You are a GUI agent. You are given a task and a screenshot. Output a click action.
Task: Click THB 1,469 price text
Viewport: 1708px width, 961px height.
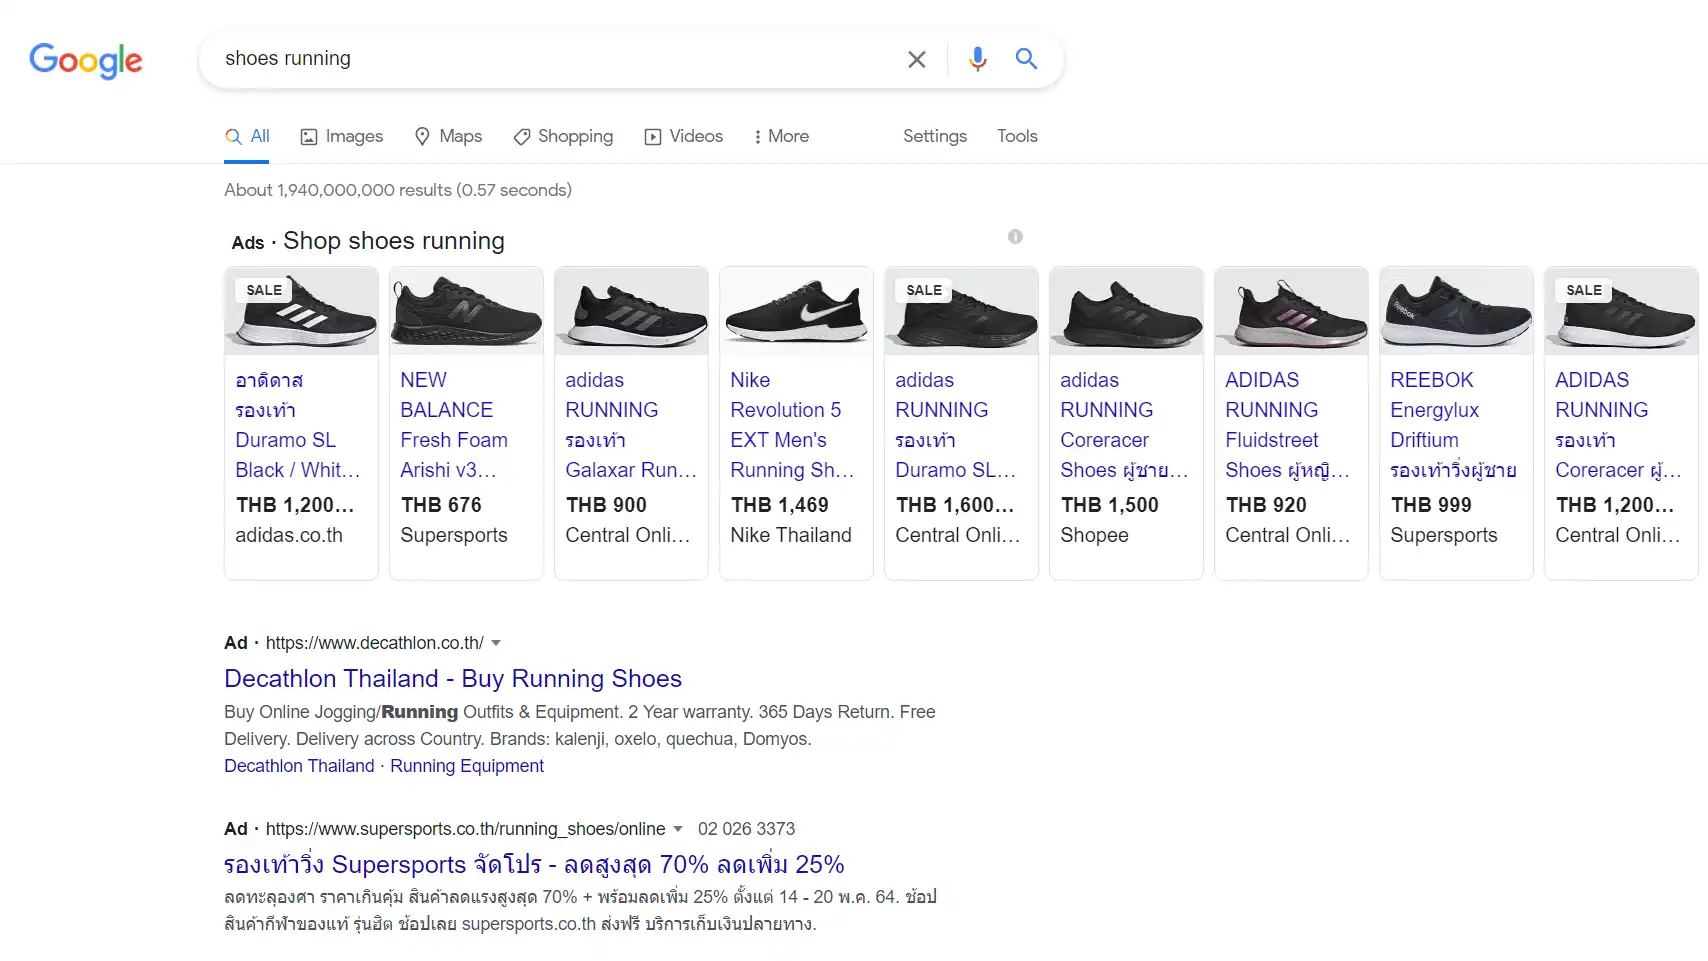coord(780,505)
